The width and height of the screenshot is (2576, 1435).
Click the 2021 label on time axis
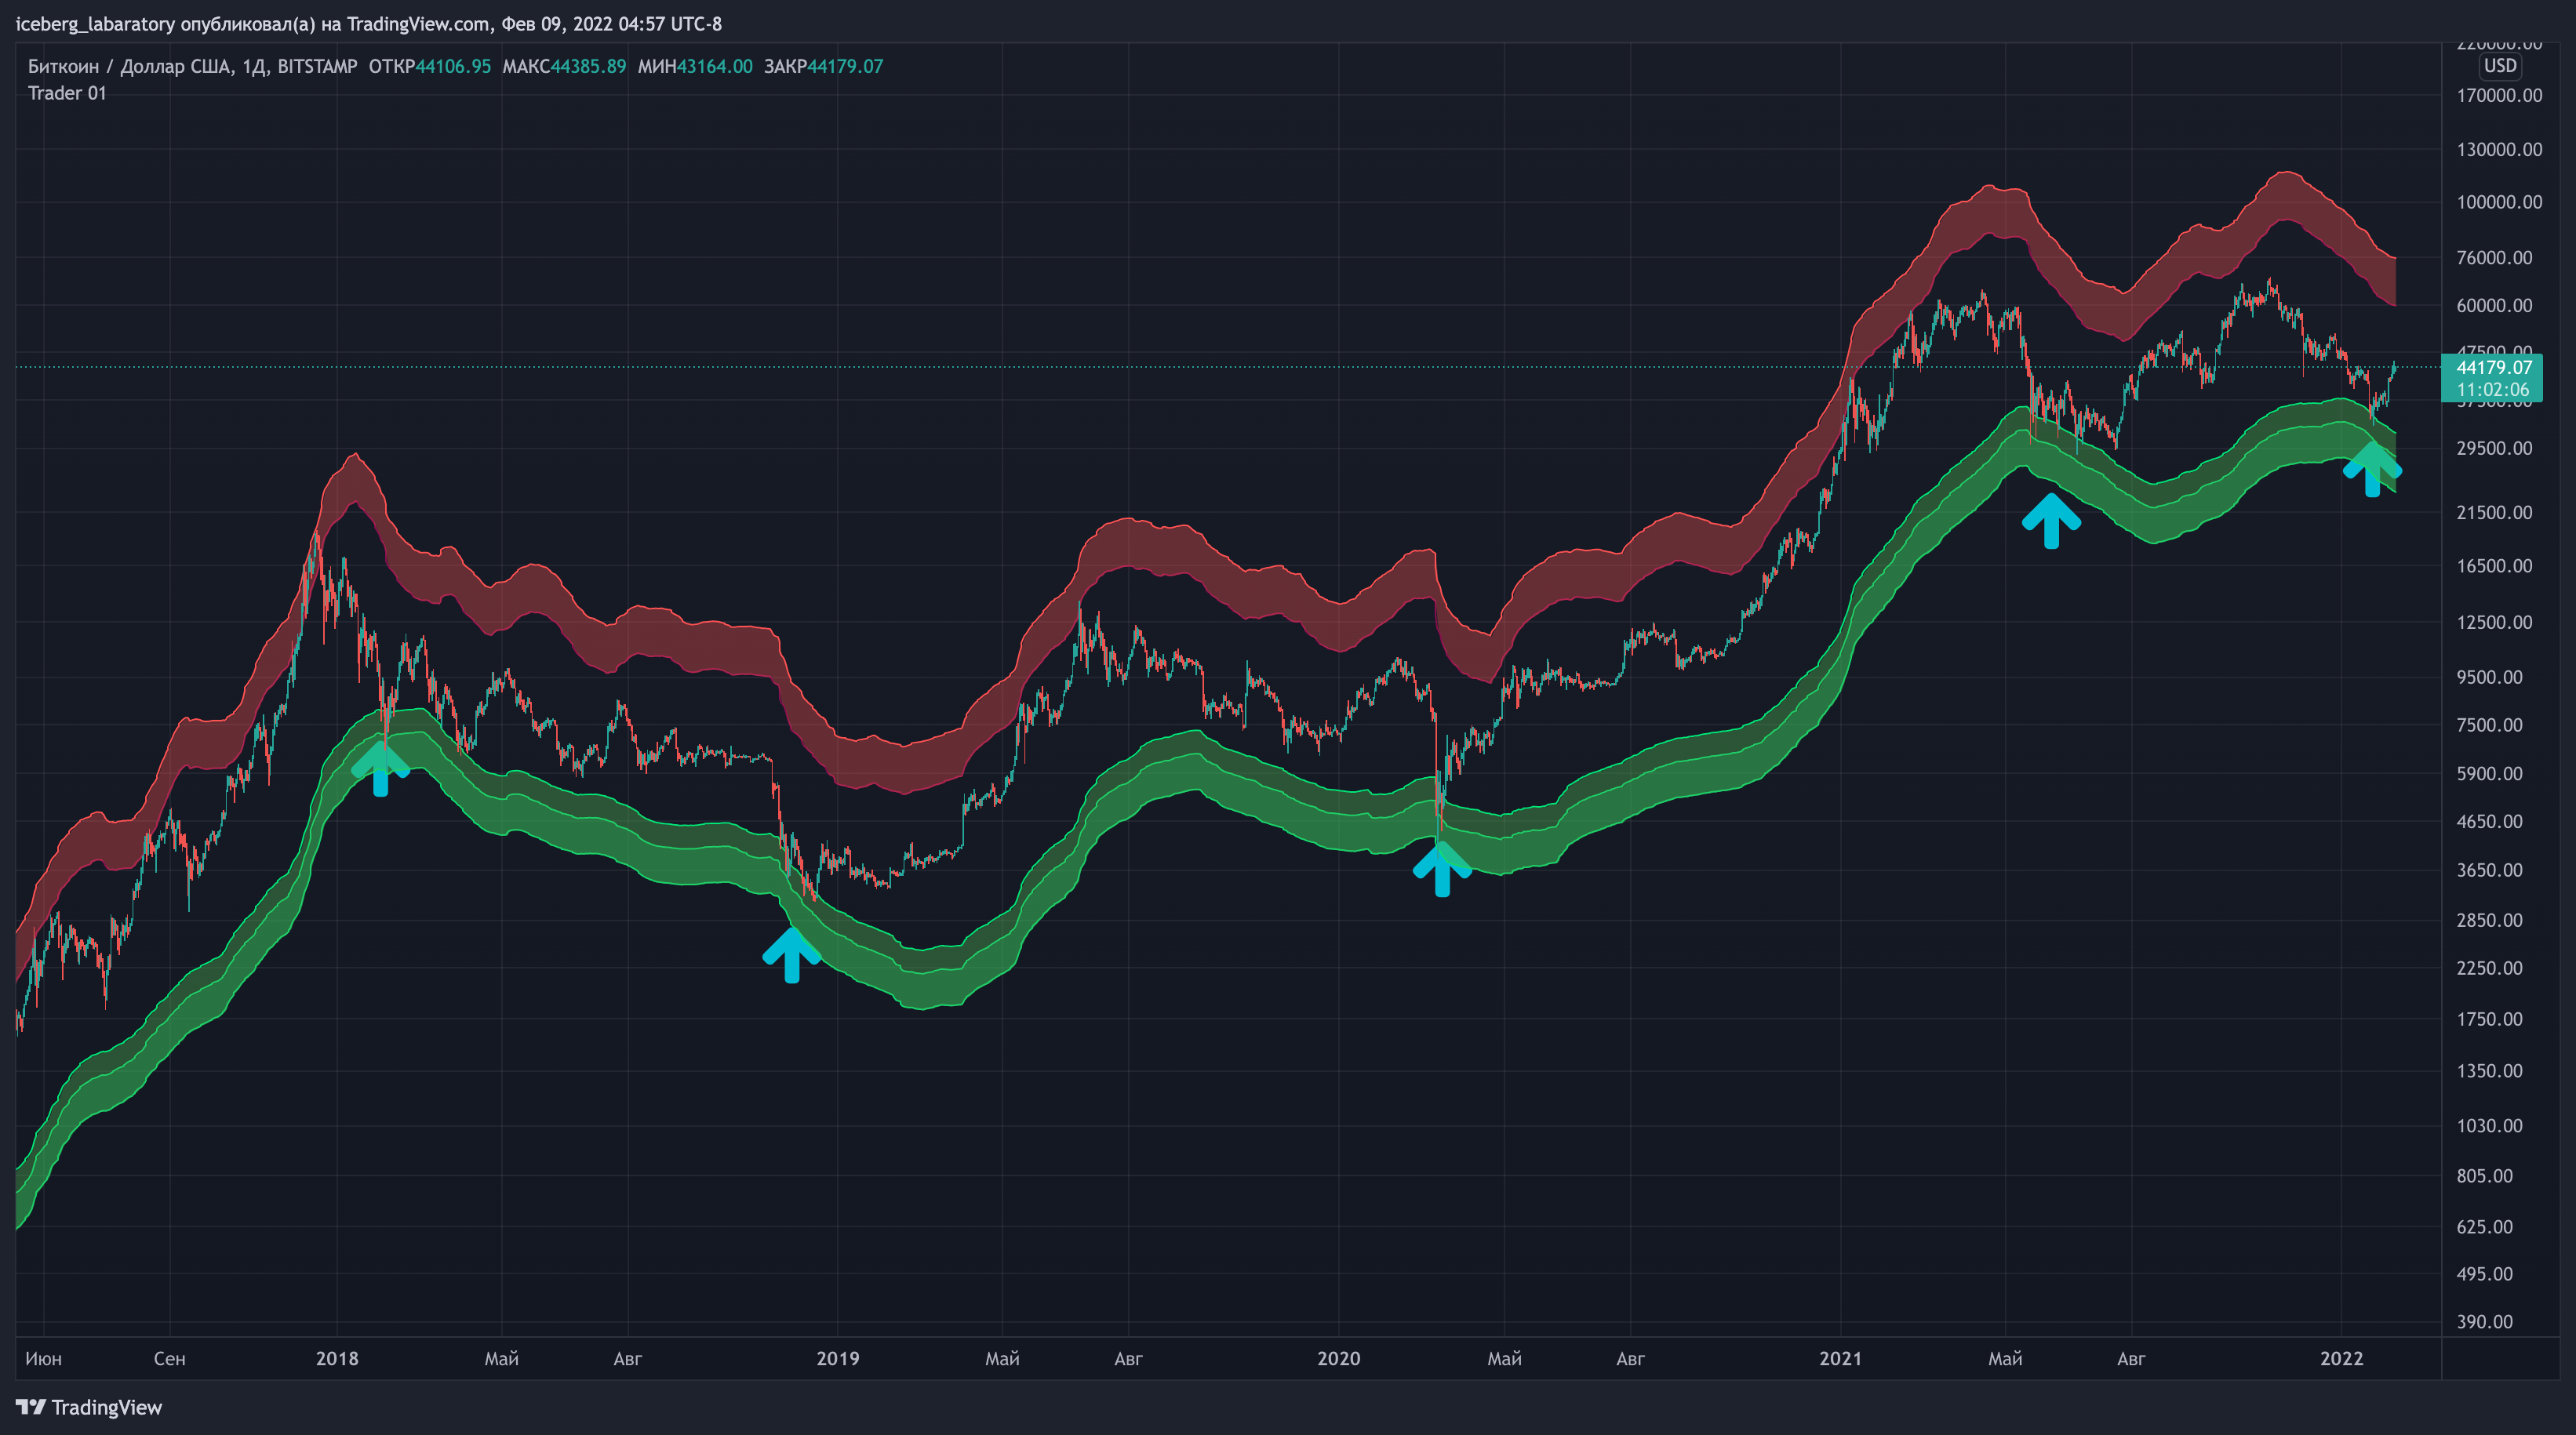(1840, 1358)
